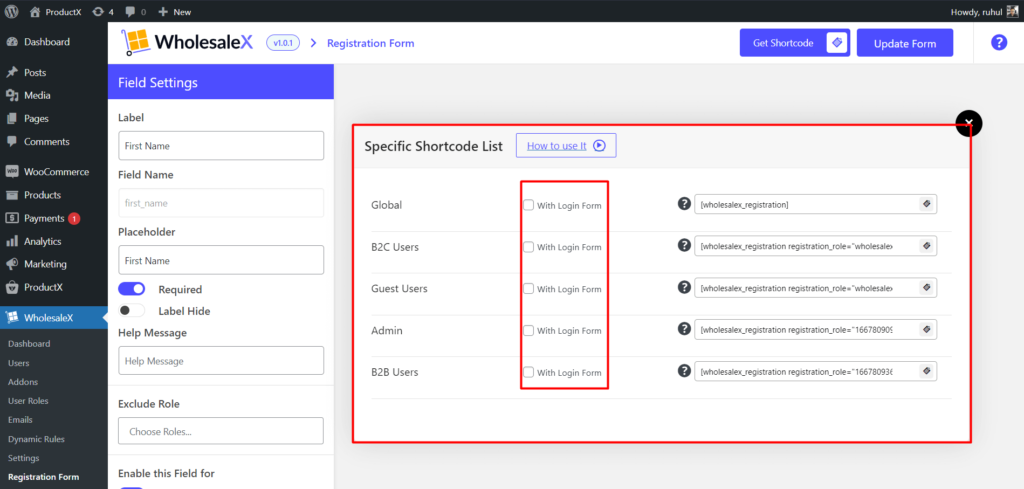Screen dimensions: 1024x489
Task: Open the WordPress logo menu
Action: click(x=12, y=11)
